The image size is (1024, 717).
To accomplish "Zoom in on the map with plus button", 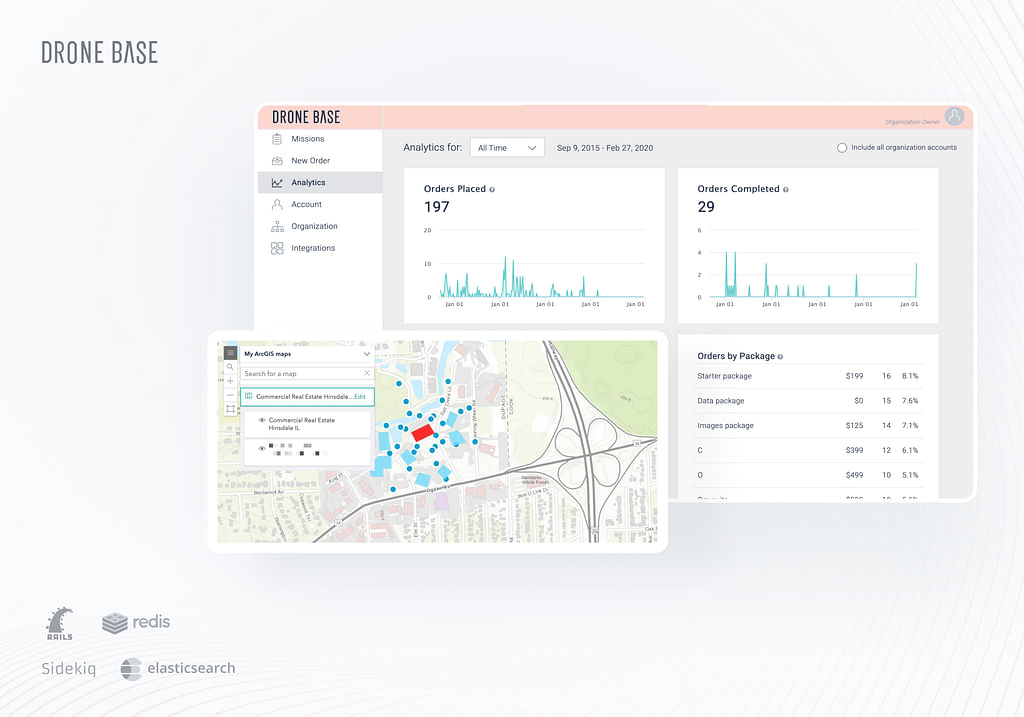I will pos(230,381).
